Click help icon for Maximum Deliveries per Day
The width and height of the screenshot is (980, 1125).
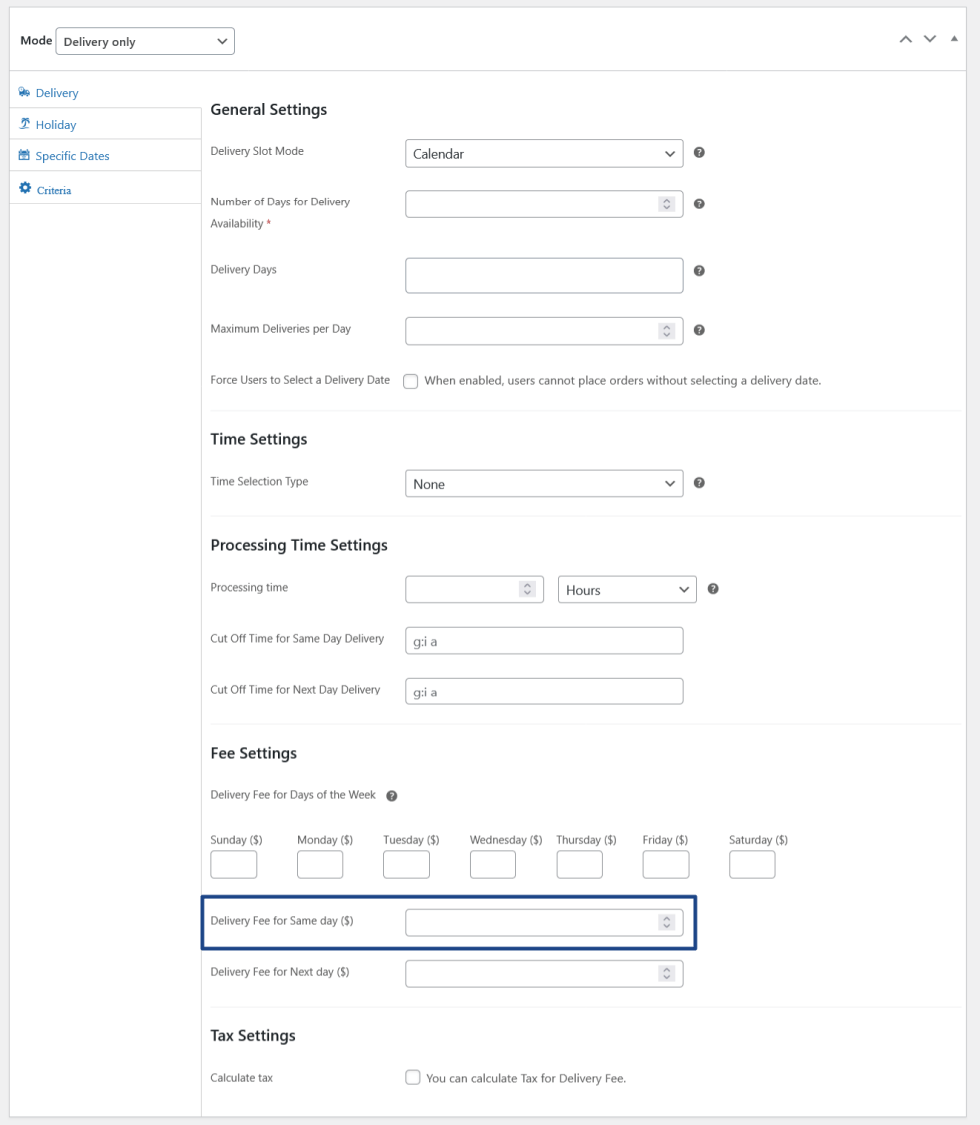(x=699, y=330)
